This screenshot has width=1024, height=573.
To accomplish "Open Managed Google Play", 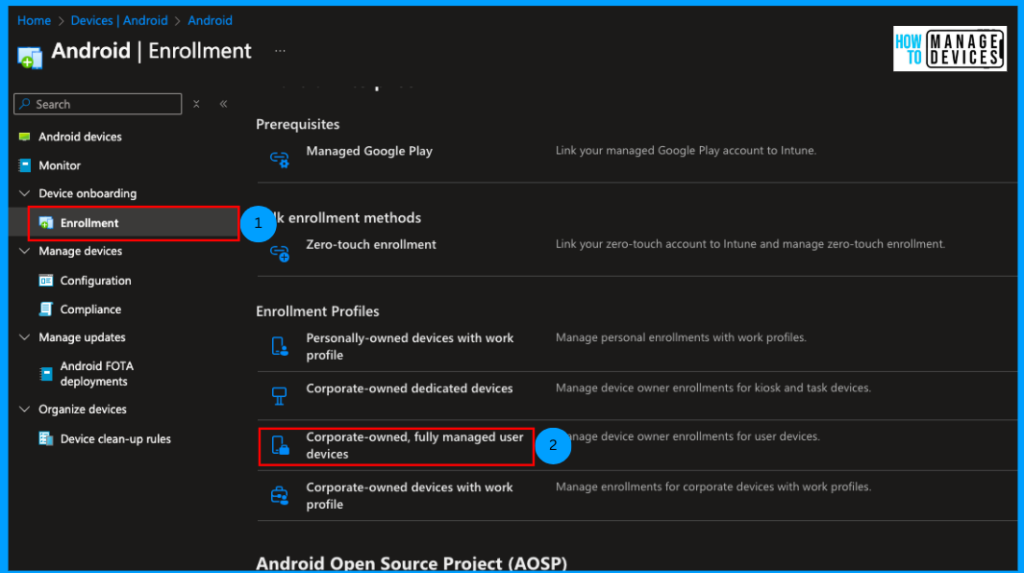I will pyautogui.click(x=369, y=151).
